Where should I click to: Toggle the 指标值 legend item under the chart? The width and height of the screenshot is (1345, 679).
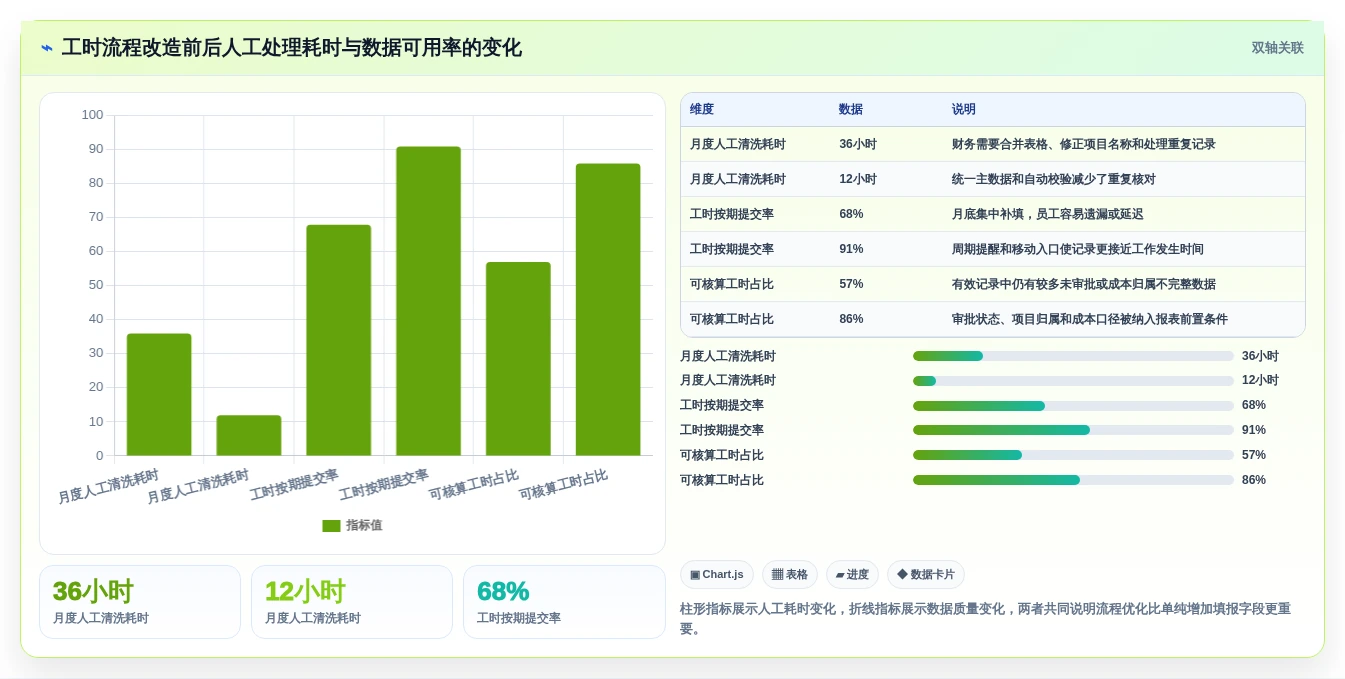pos(352,525)
